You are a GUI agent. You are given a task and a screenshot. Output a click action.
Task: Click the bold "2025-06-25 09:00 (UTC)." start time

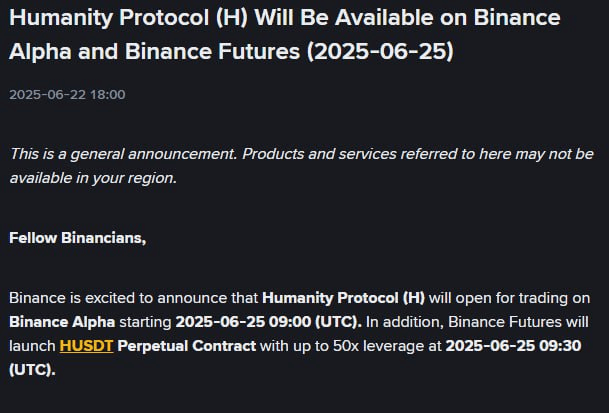click(268, 322)
